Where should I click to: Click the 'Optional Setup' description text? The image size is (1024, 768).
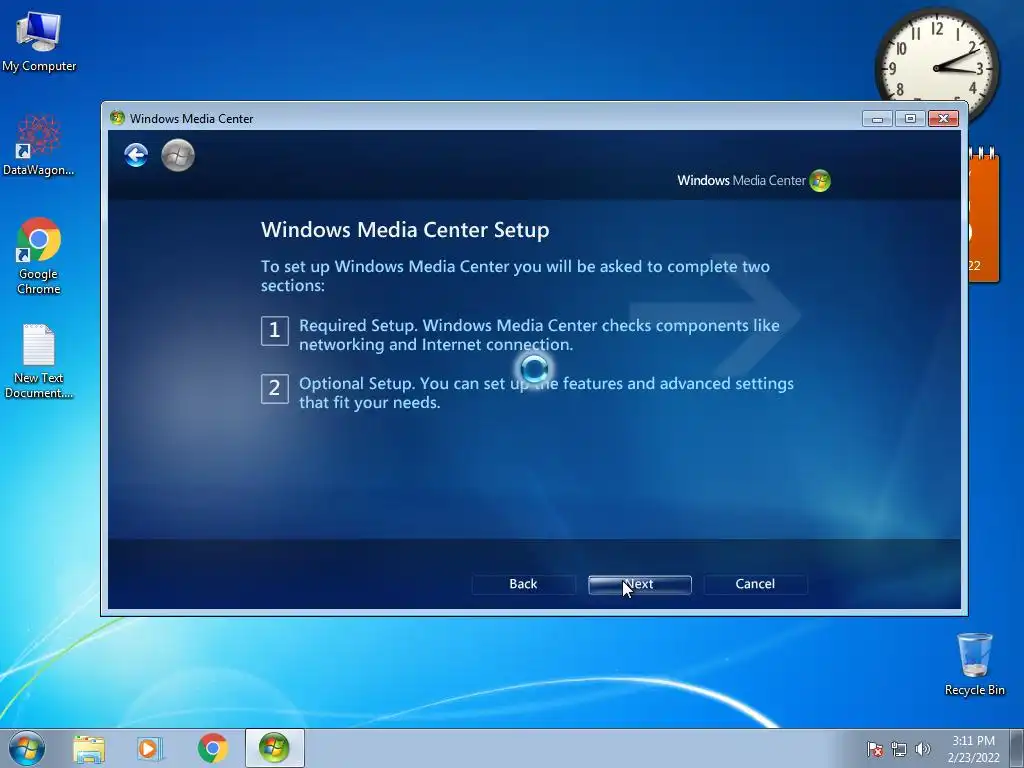pyautogui.click(x=547, y=392)
